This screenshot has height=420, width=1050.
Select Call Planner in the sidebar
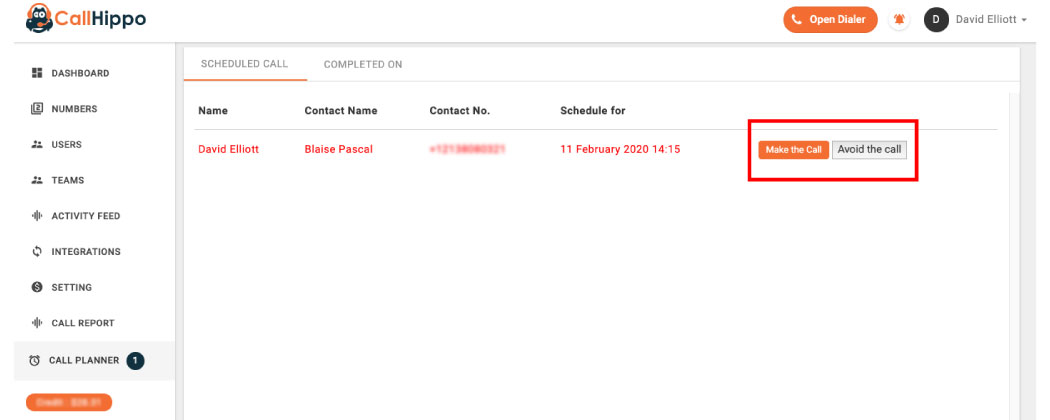pos(94,360)
